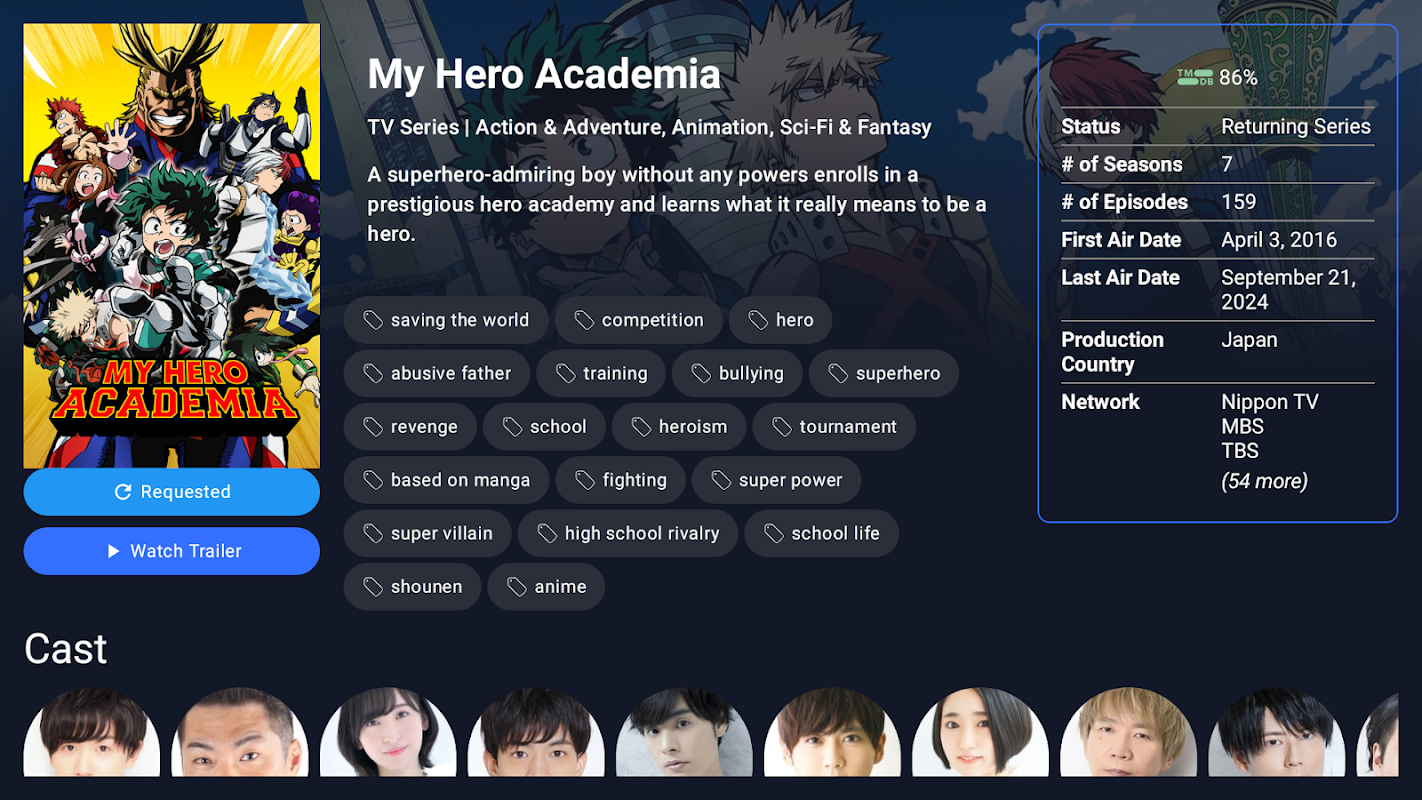
Task: Click the 'school life' keyword tag
Action: pyautogui.click(x=822, y=533)
